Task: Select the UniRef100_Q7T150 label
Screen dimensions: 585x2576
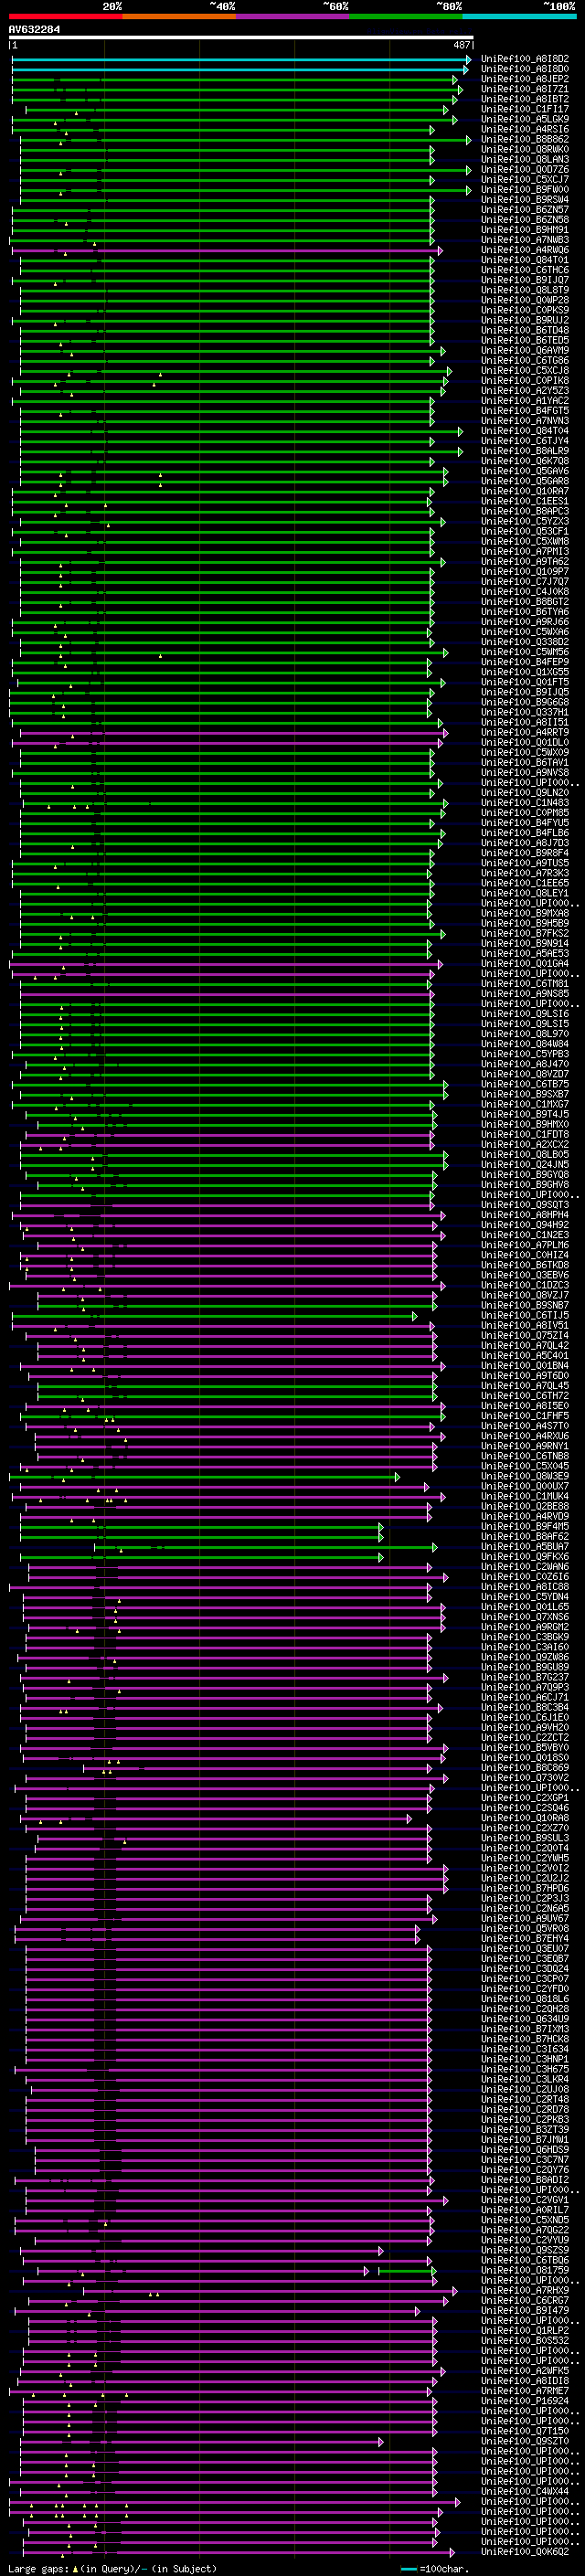Action: coord(525,2431)
